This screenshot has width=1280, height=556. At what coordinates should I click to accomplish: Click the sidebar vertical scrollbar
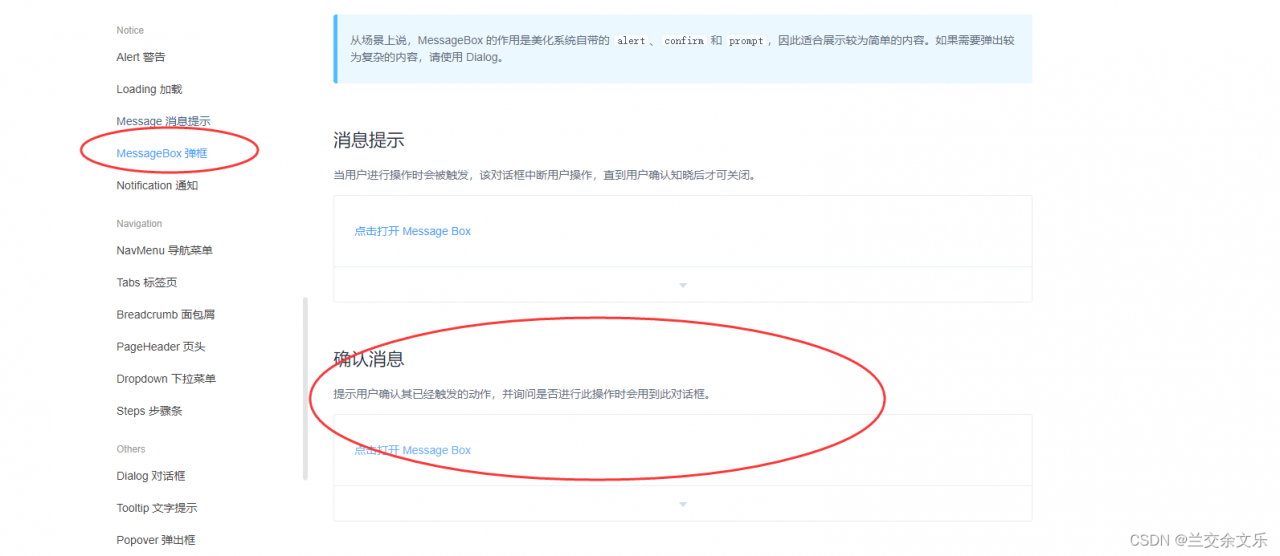305,389
